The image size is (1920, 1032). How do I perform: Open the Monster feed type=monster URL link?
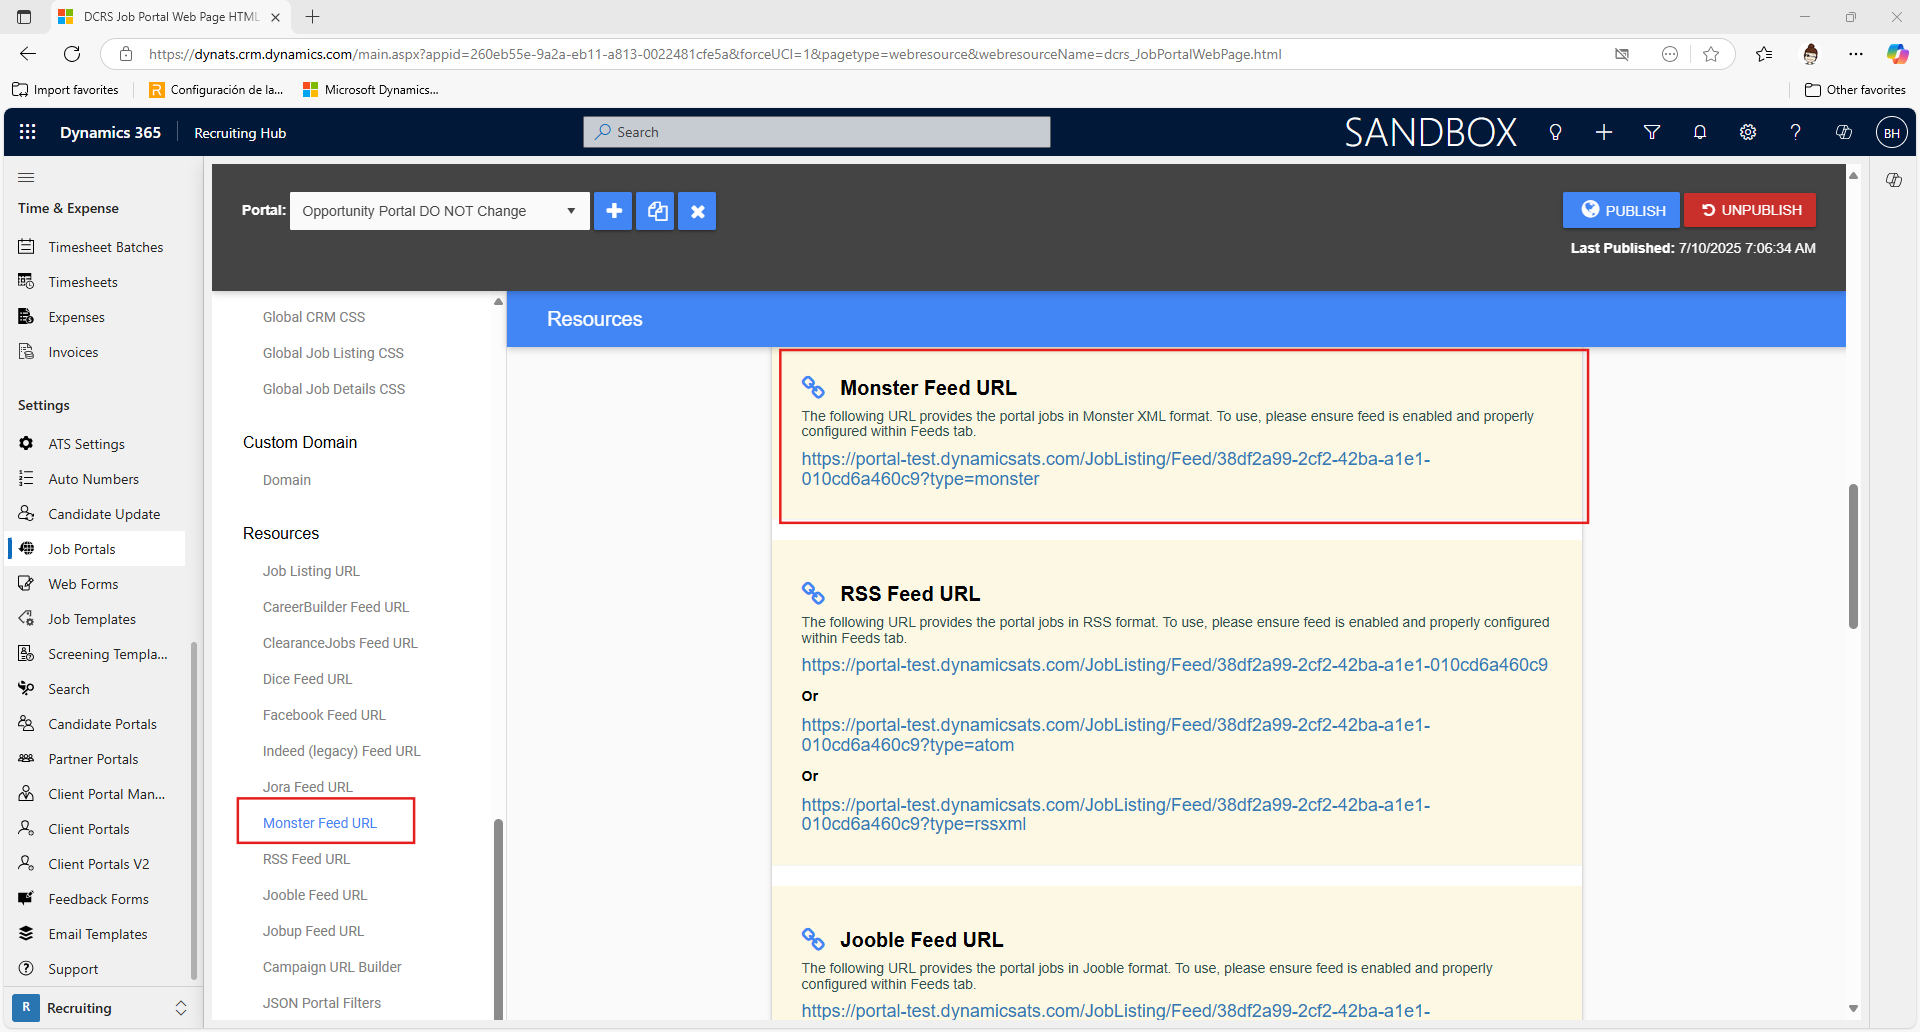[x=1115, y=469]
